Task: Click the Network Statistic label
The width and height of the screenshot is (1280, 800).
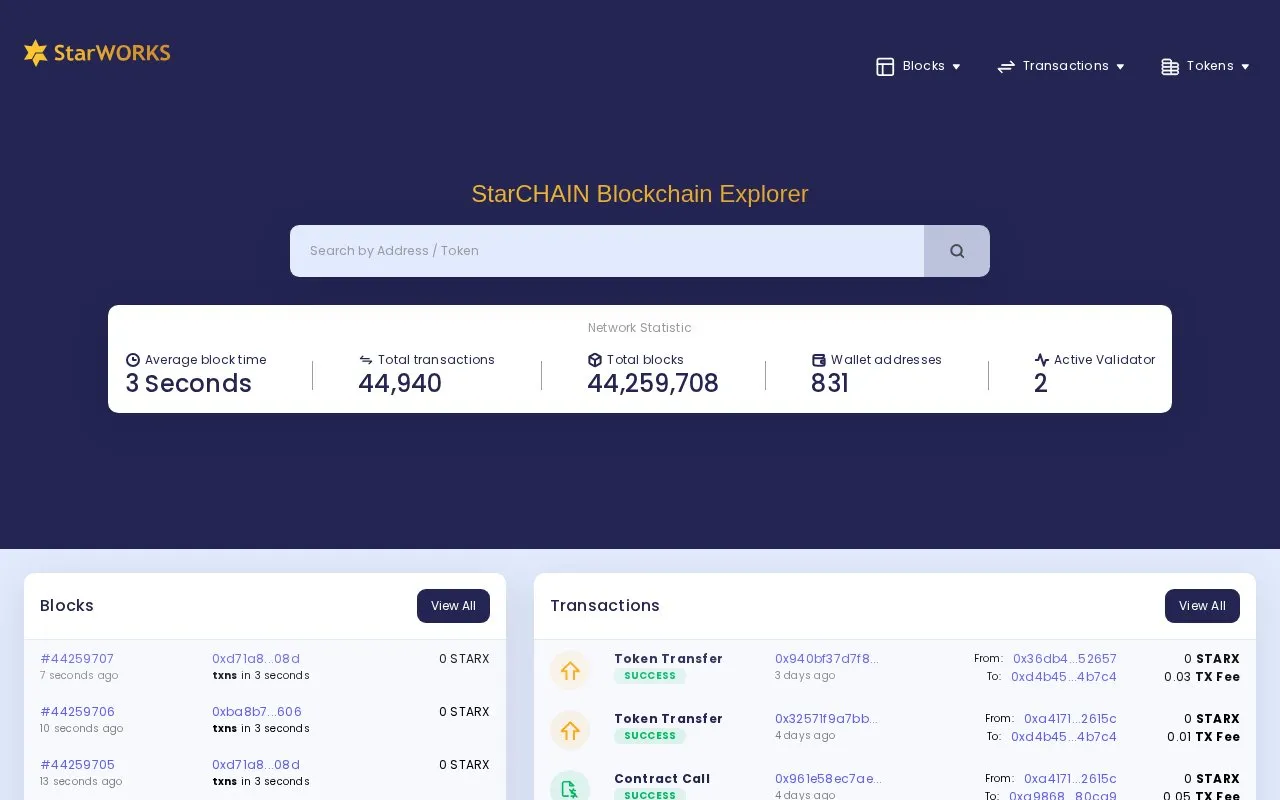Action: pos(640,328)
